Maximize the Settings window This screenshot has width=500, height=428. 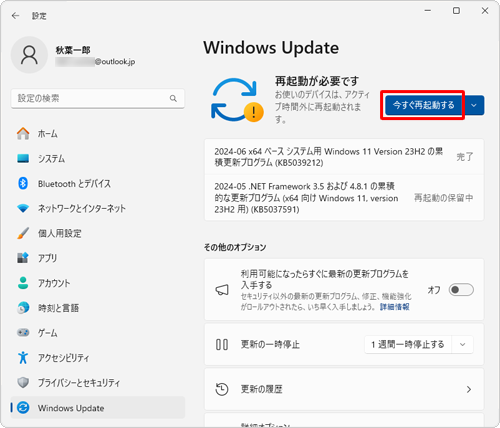[x=456, y=11]
